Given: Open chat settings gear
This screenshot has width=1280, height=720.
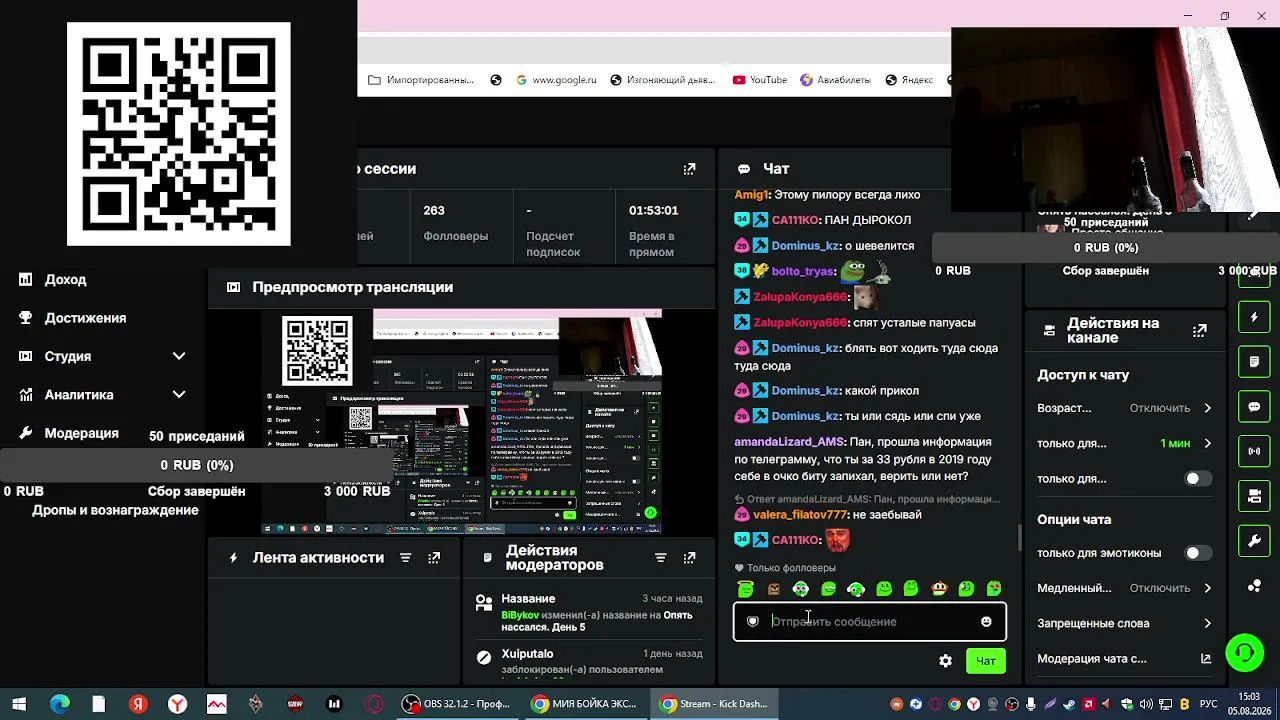Looking at the screenshot, I should coord(945,661).
